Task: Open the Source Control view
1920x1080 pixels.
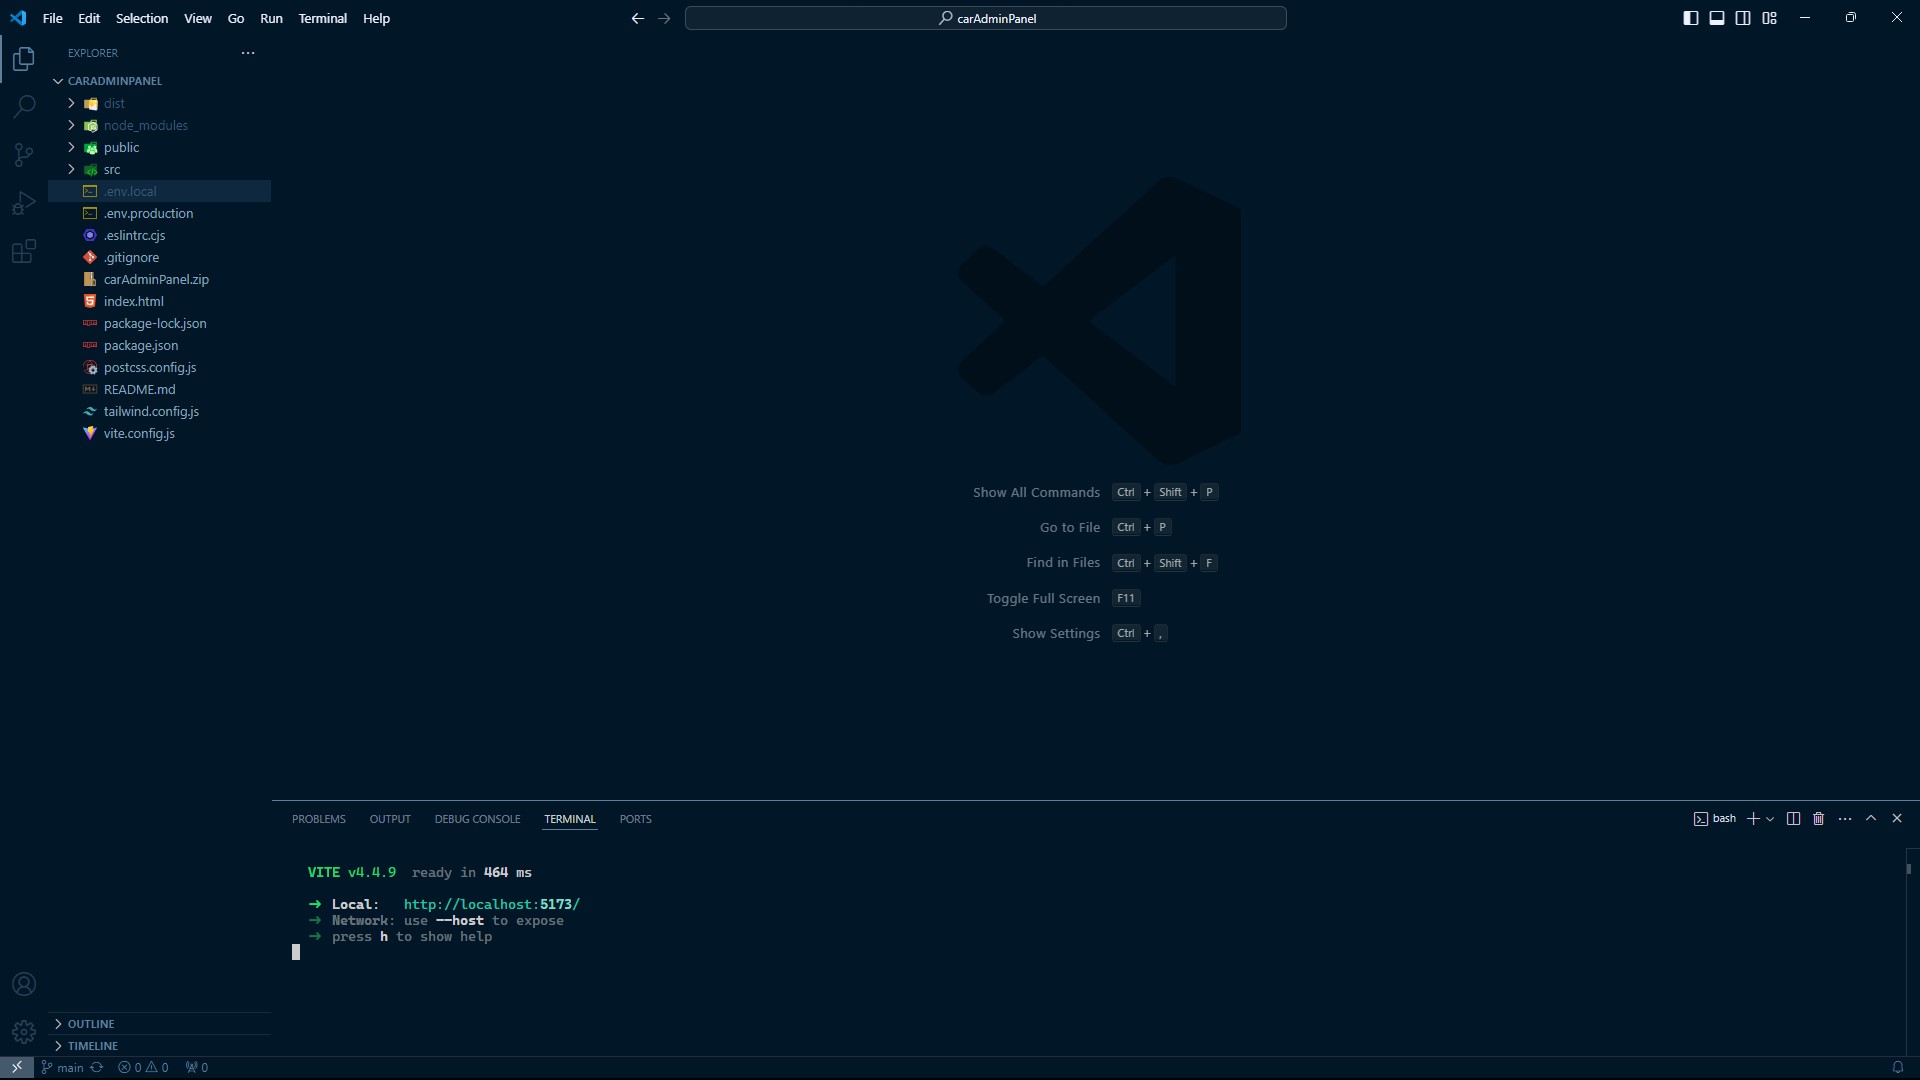Action: (24, 154)
